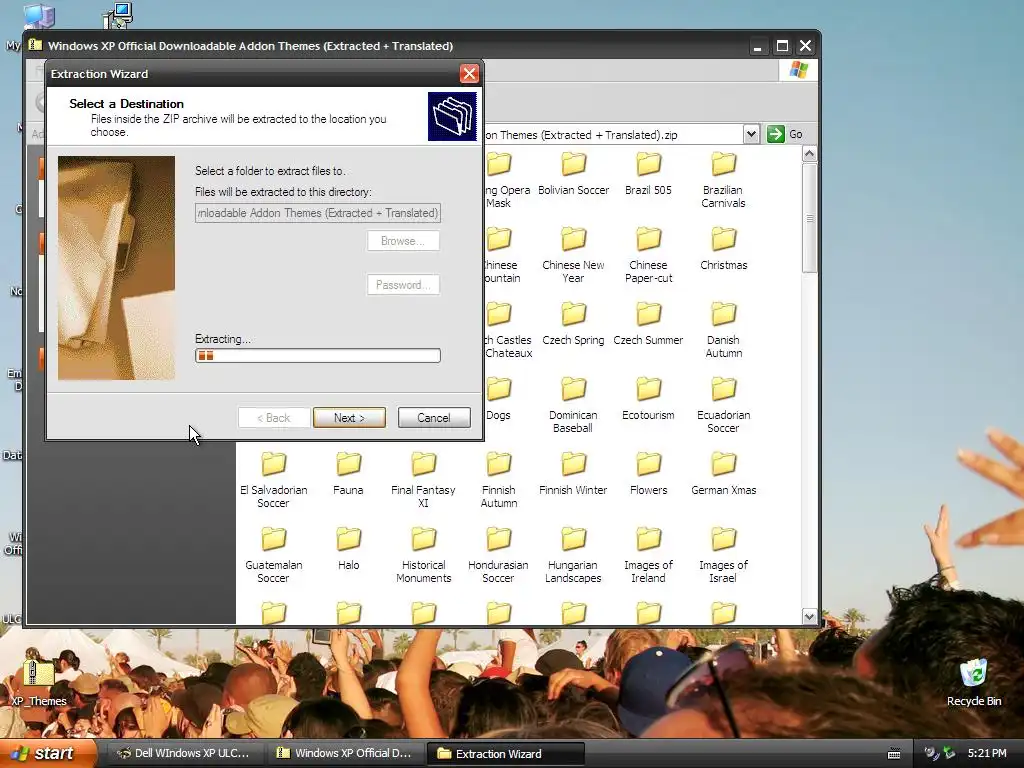The height and width of the screenshot is (768, 1024).
Task: Open the Ecotourism folder
Action: coord(648,399)
